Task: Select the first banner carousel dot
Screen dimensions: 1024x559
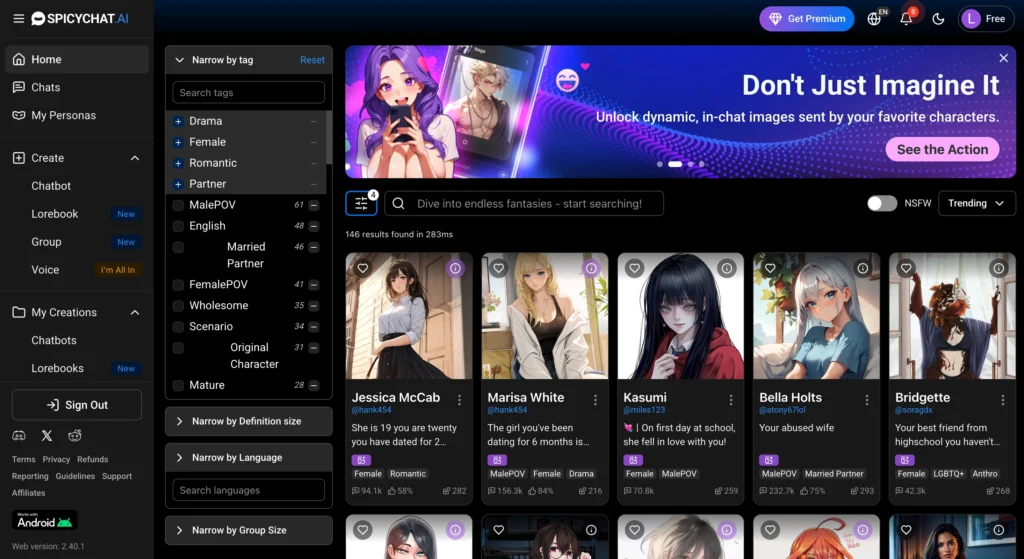Action: 660,164
